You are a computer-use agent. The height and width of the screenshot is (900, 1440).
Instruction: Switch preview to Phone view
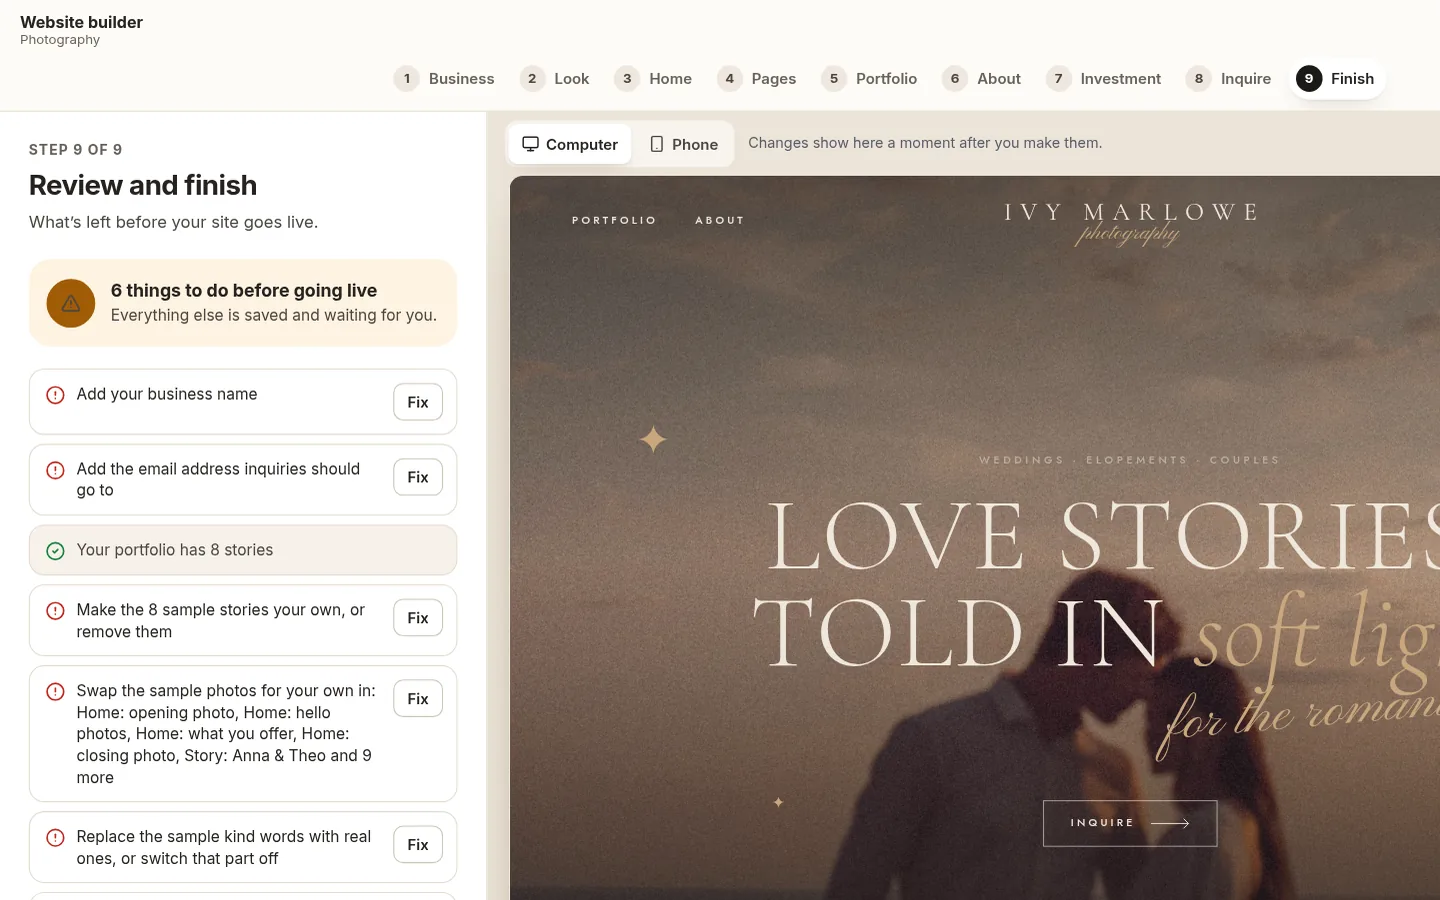coord(684,144)
